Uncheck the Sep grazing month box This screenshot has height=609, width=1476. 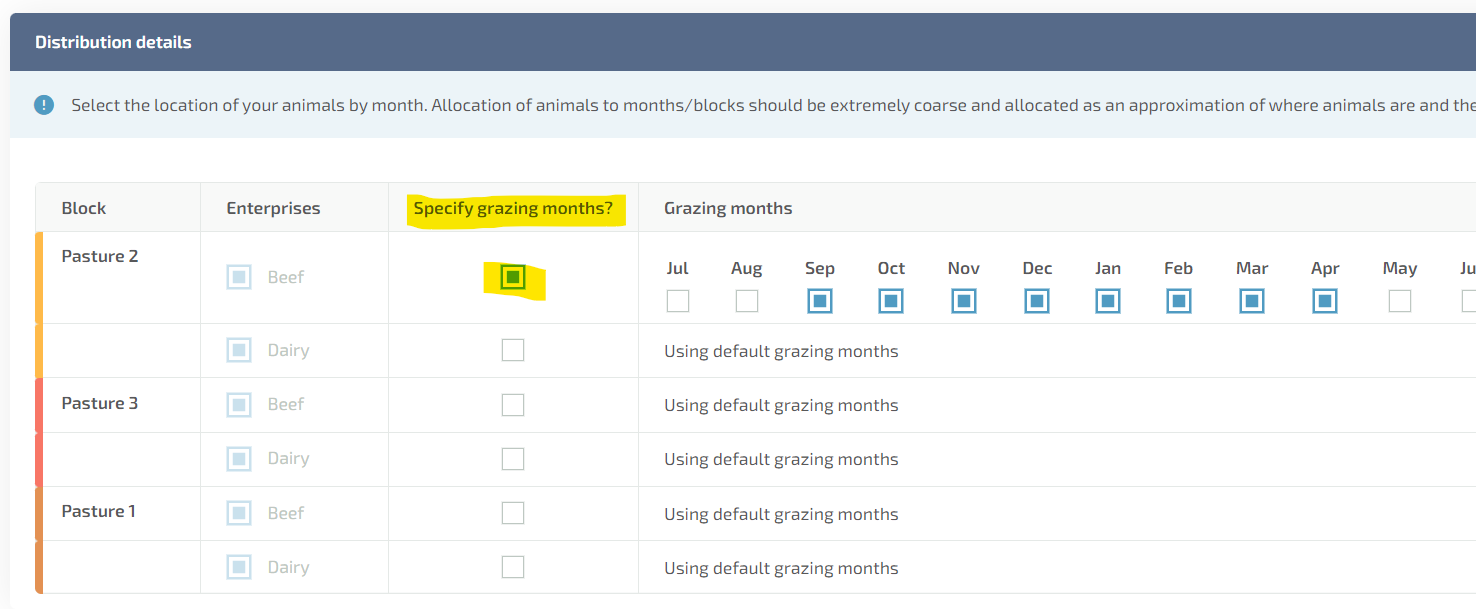point(820,301)
